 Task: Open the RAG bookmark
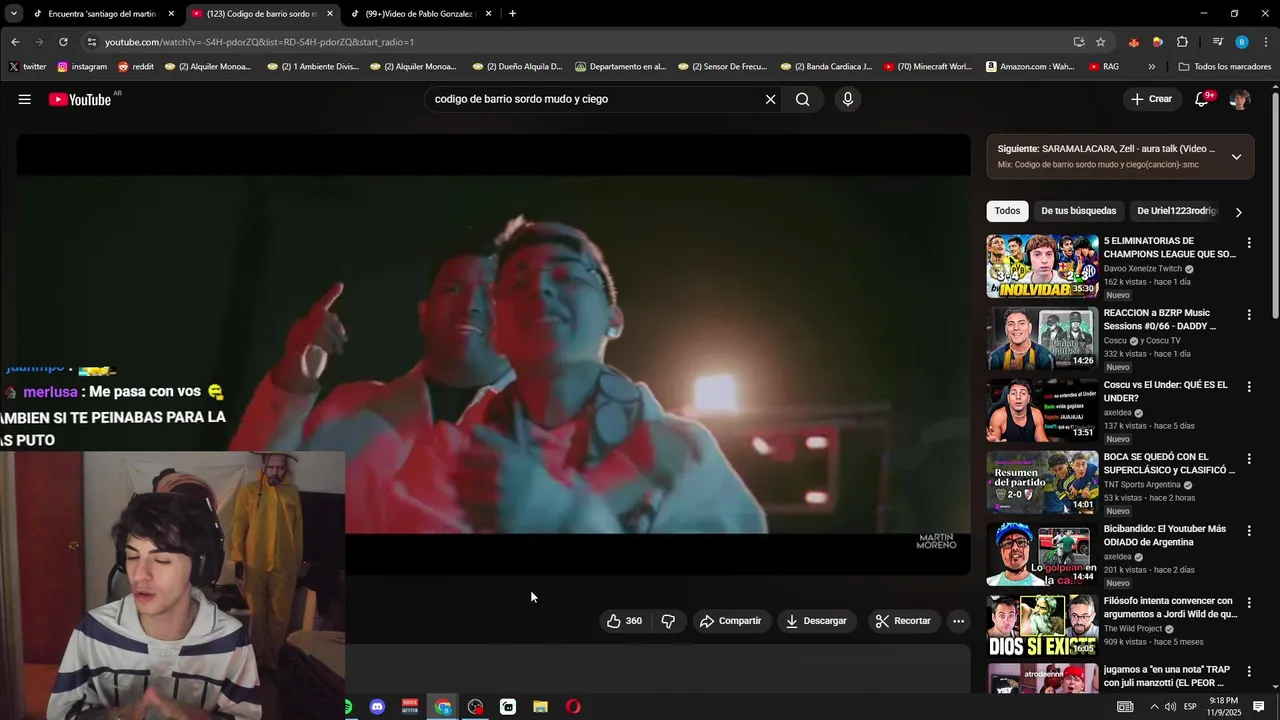point(1102,67)
